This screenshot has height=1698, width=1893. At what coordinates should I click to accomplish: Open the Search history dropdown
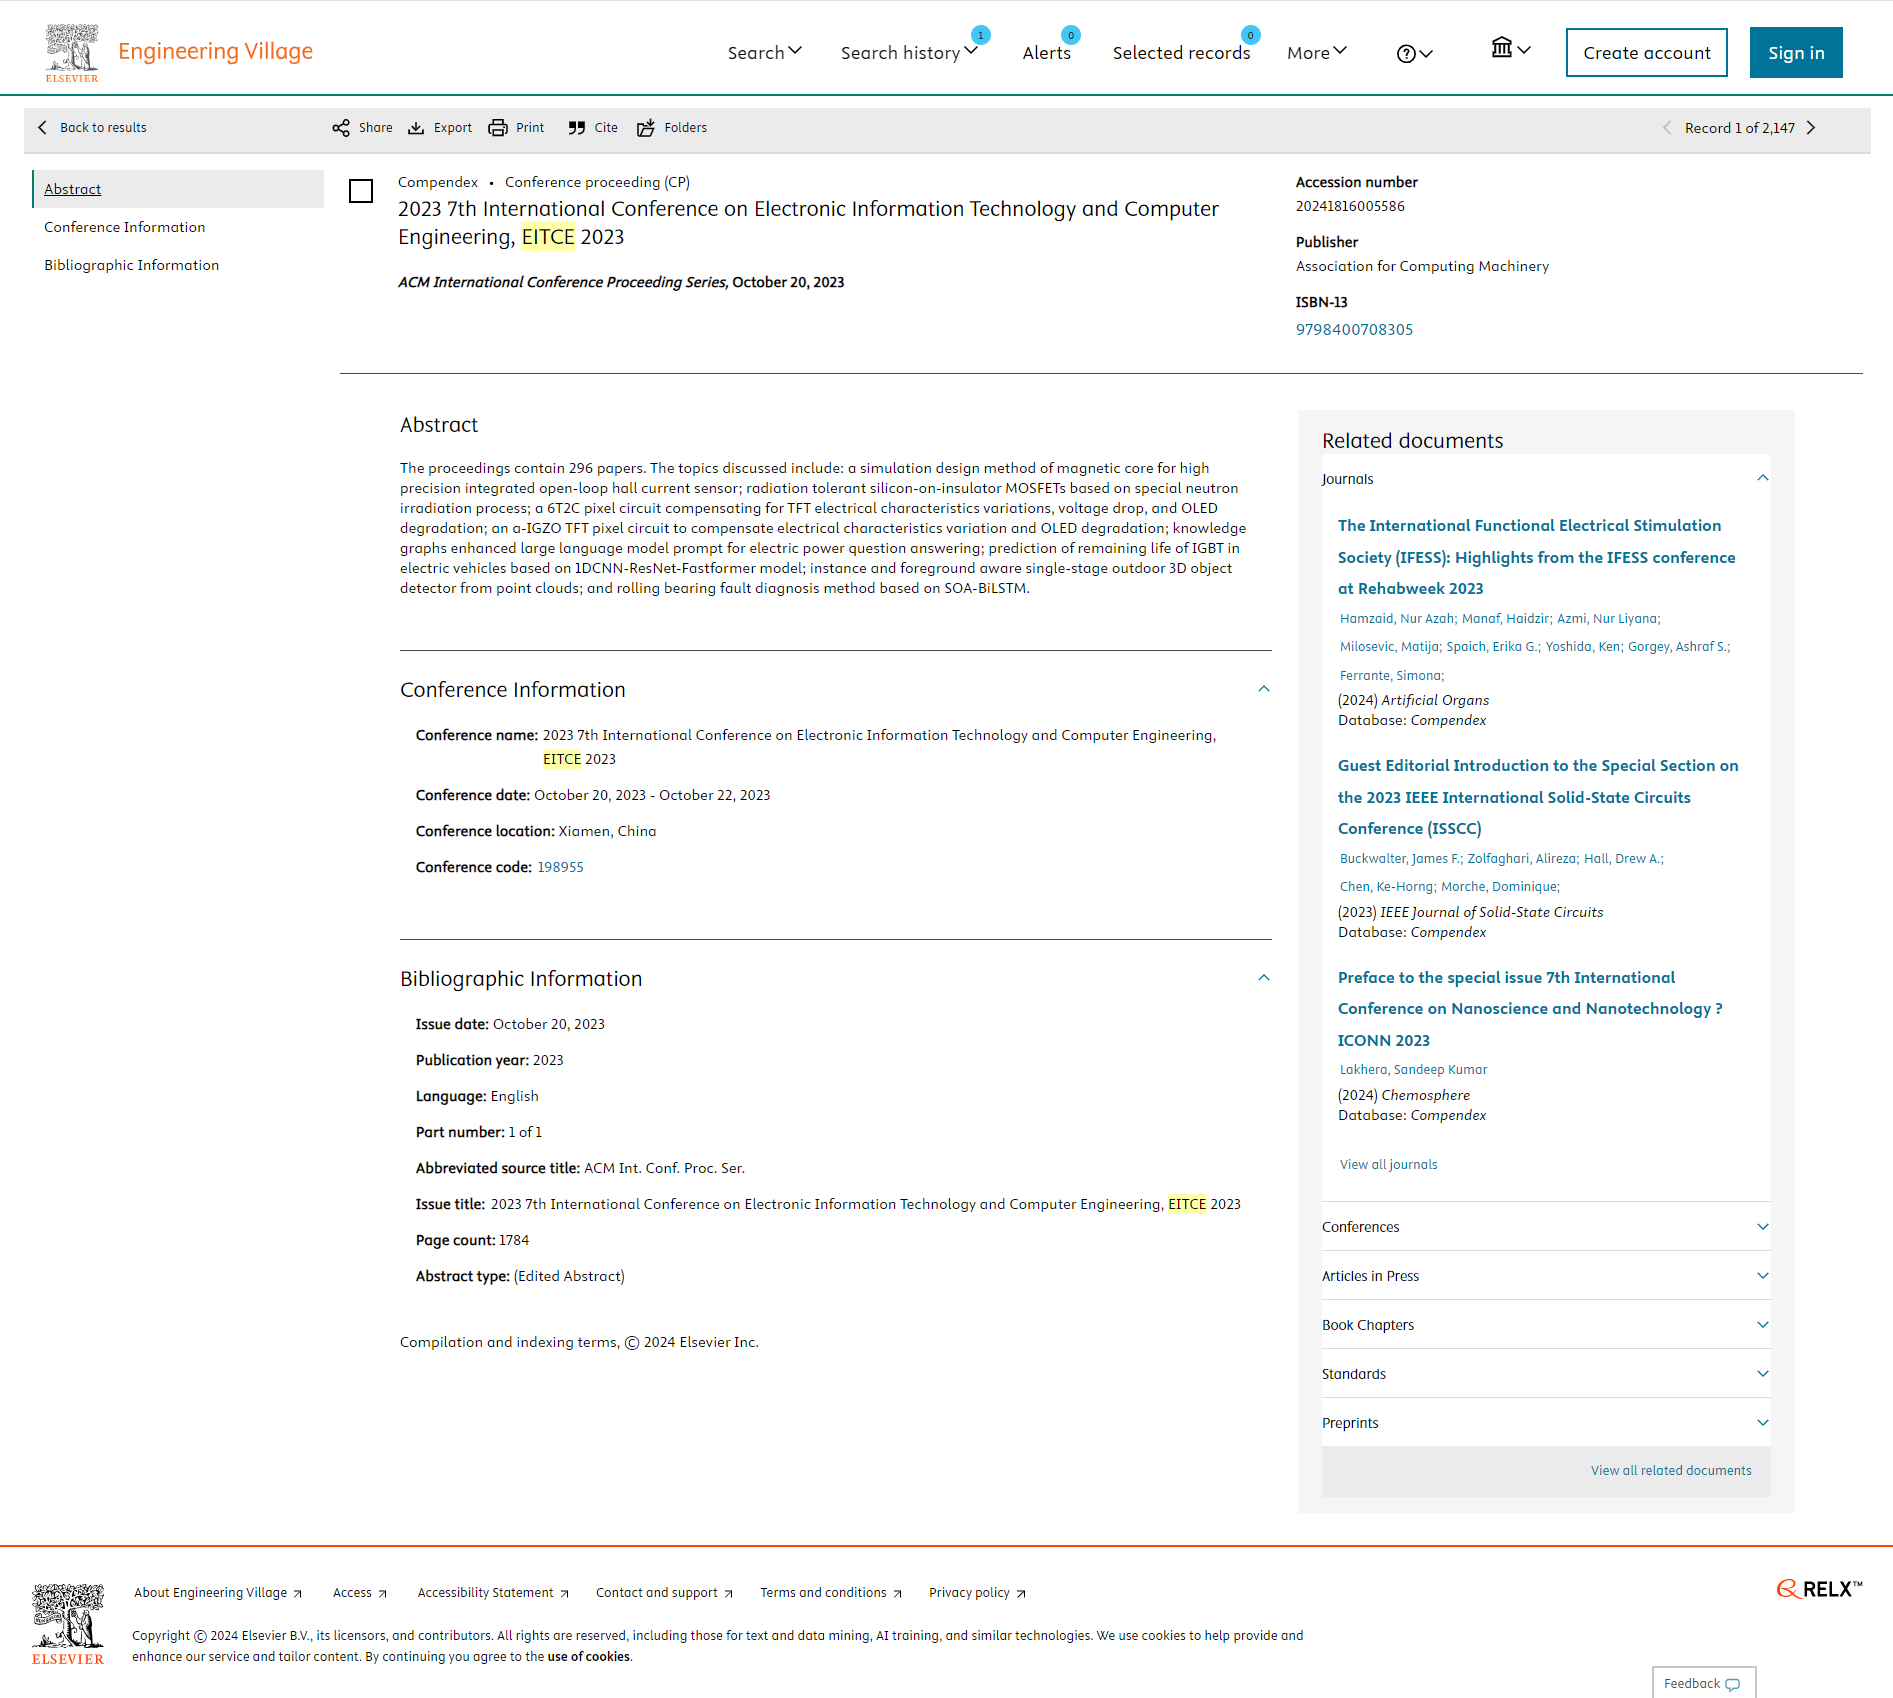(x=909, y=53)
